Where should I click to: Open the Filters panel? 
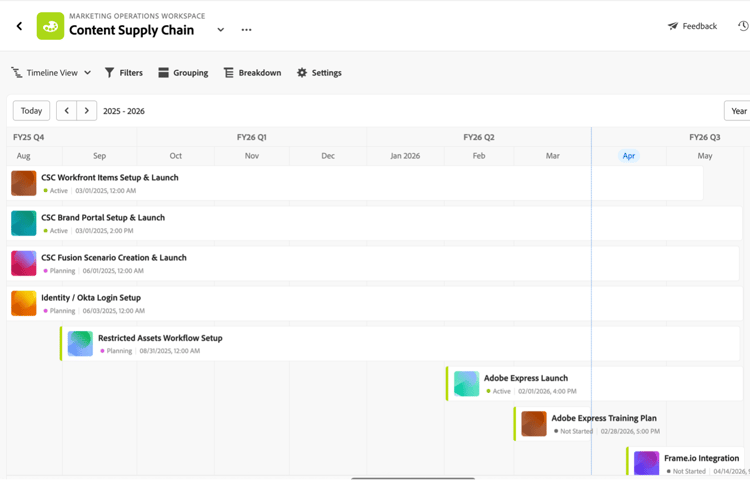tap(124, 73)
